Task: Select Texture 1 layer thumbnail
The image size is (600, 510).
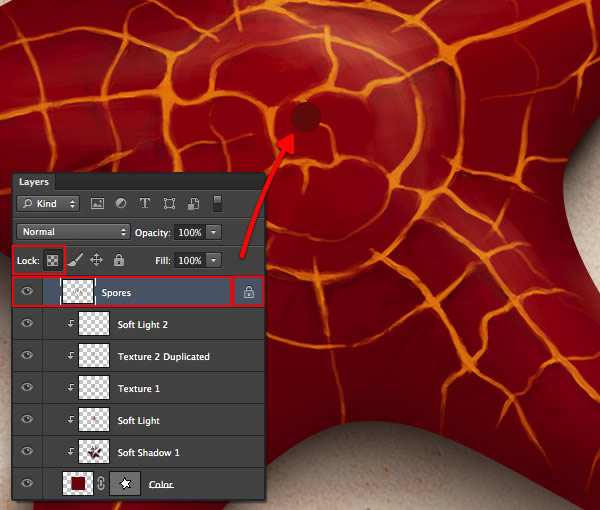Action: pos(94,388)
